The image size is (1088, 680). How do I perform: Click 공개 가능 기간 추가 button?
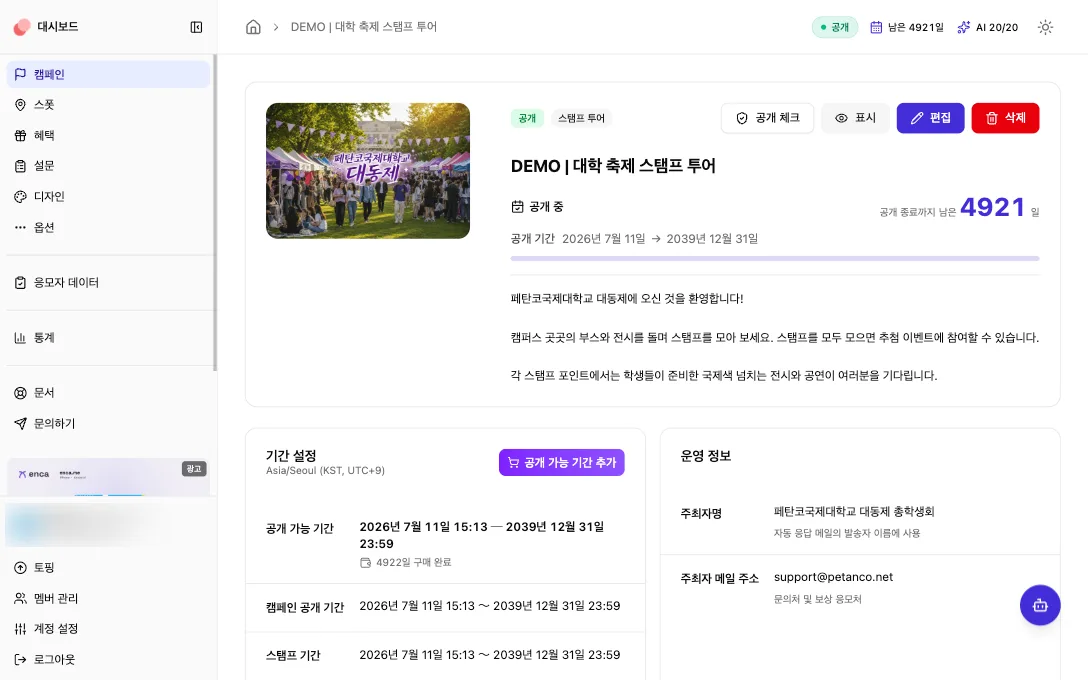(561, 462)
